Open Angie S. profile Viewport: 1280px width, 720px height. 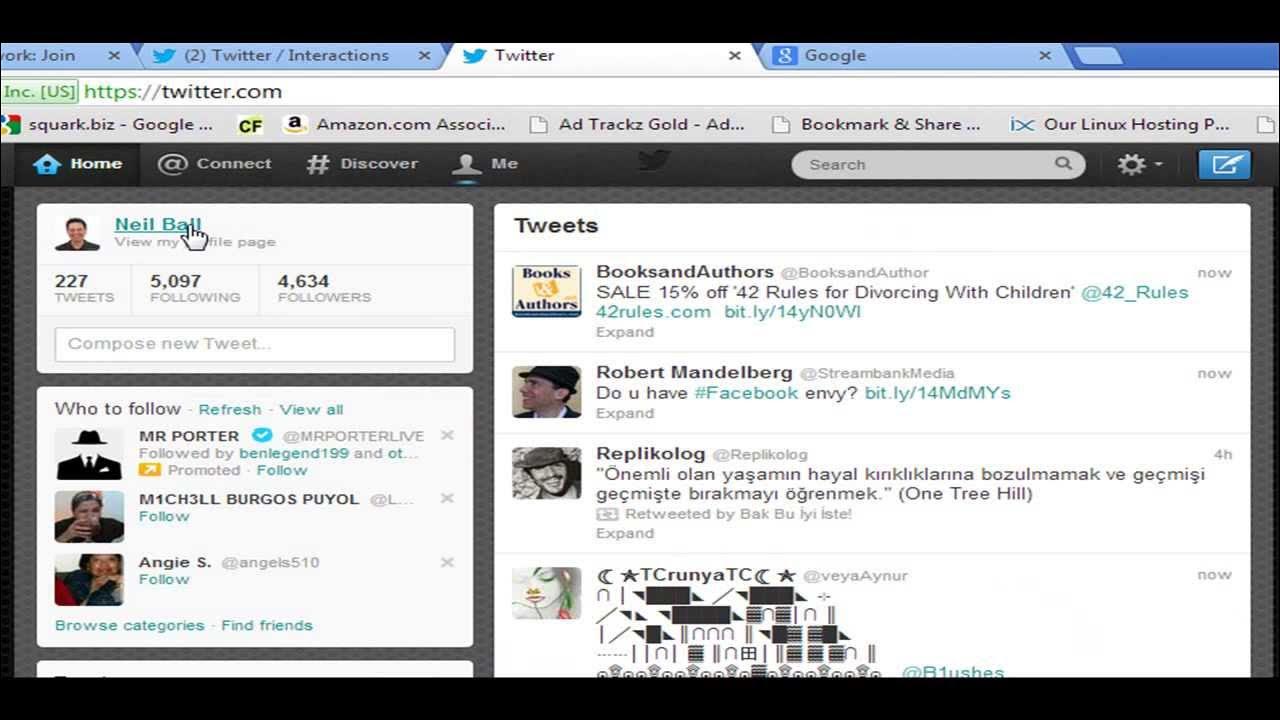point(175,562)
